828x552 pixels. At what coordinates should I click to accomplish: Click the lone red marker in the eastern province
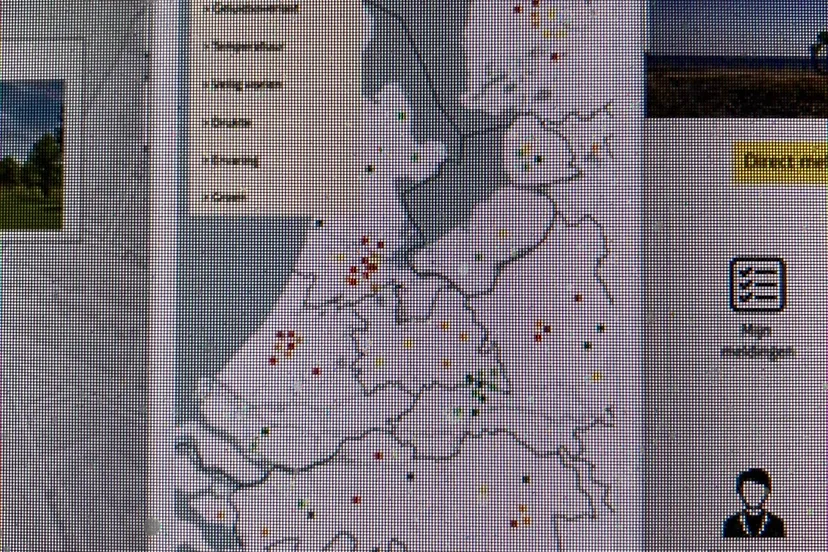coord(577,297)
